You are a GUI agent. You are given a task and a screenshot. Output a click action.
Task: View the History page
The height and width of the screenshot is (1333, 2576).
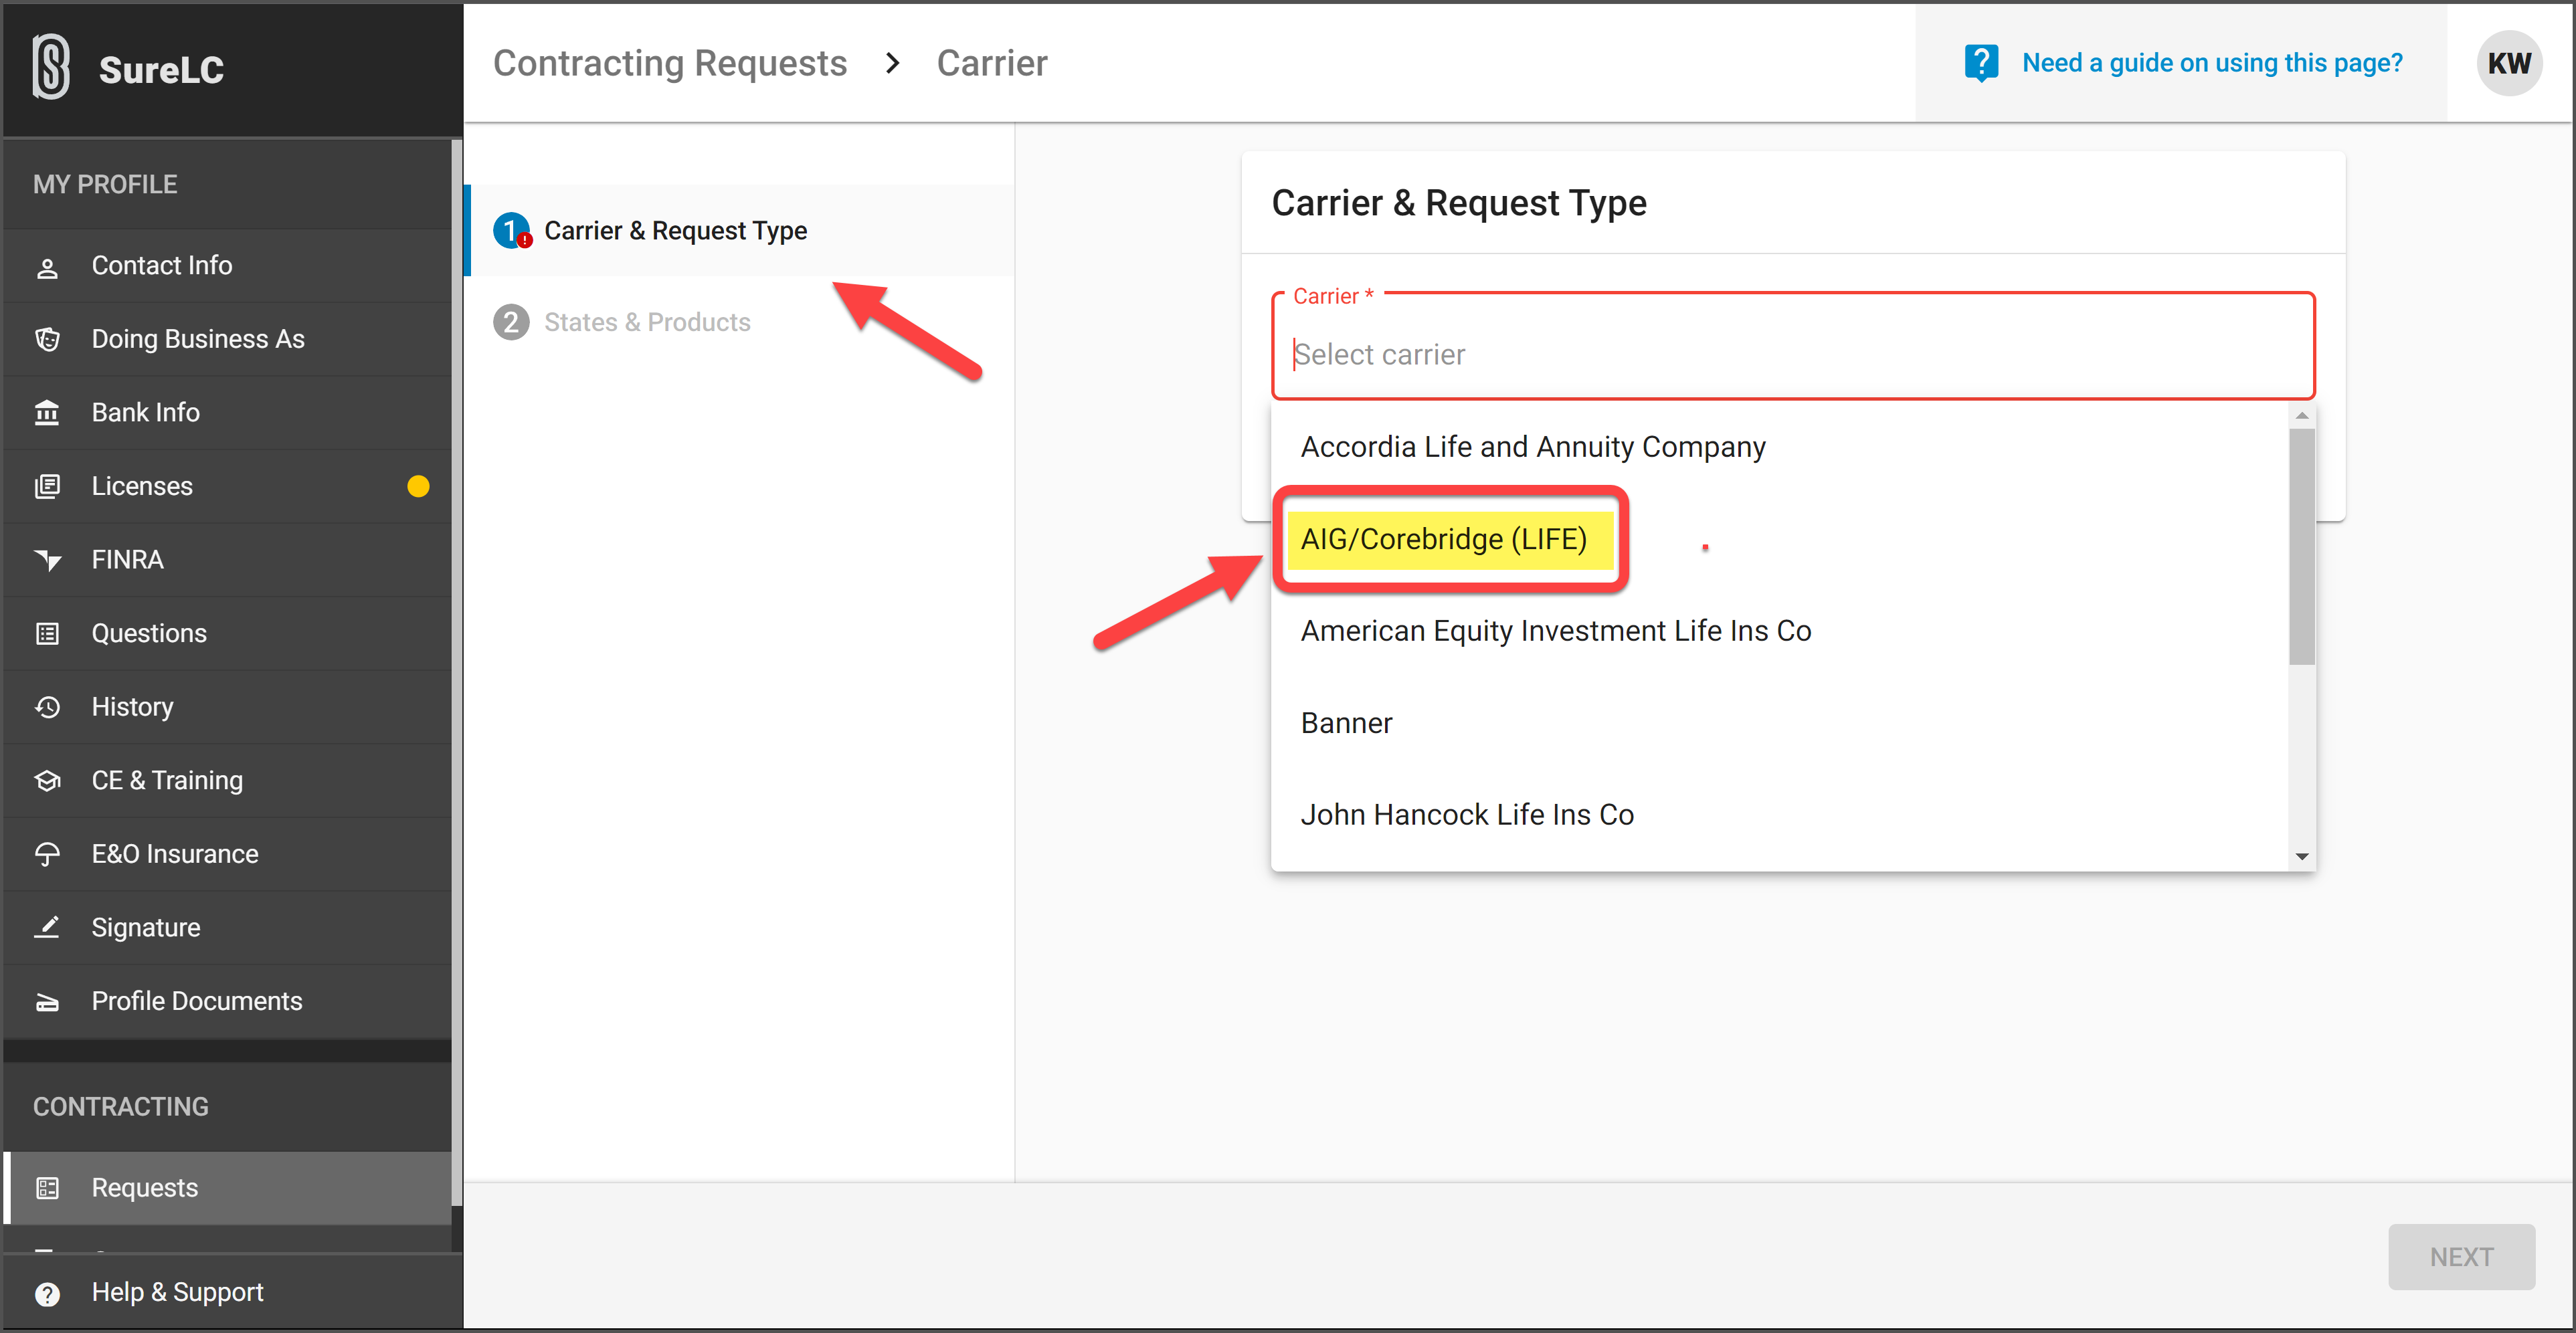click(x=228, y=707)
